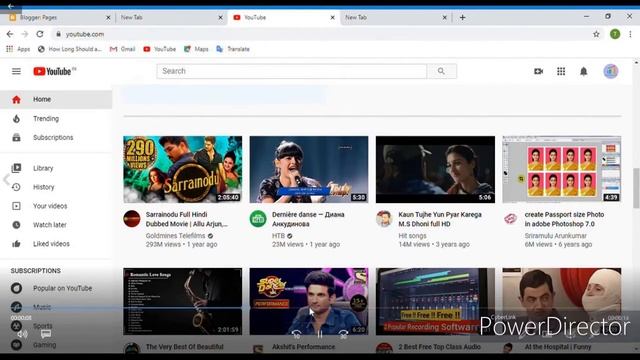Viewport: 640px width, 360px height.
Task: Click the magnifier search button
Action: (x=442, y=71)
